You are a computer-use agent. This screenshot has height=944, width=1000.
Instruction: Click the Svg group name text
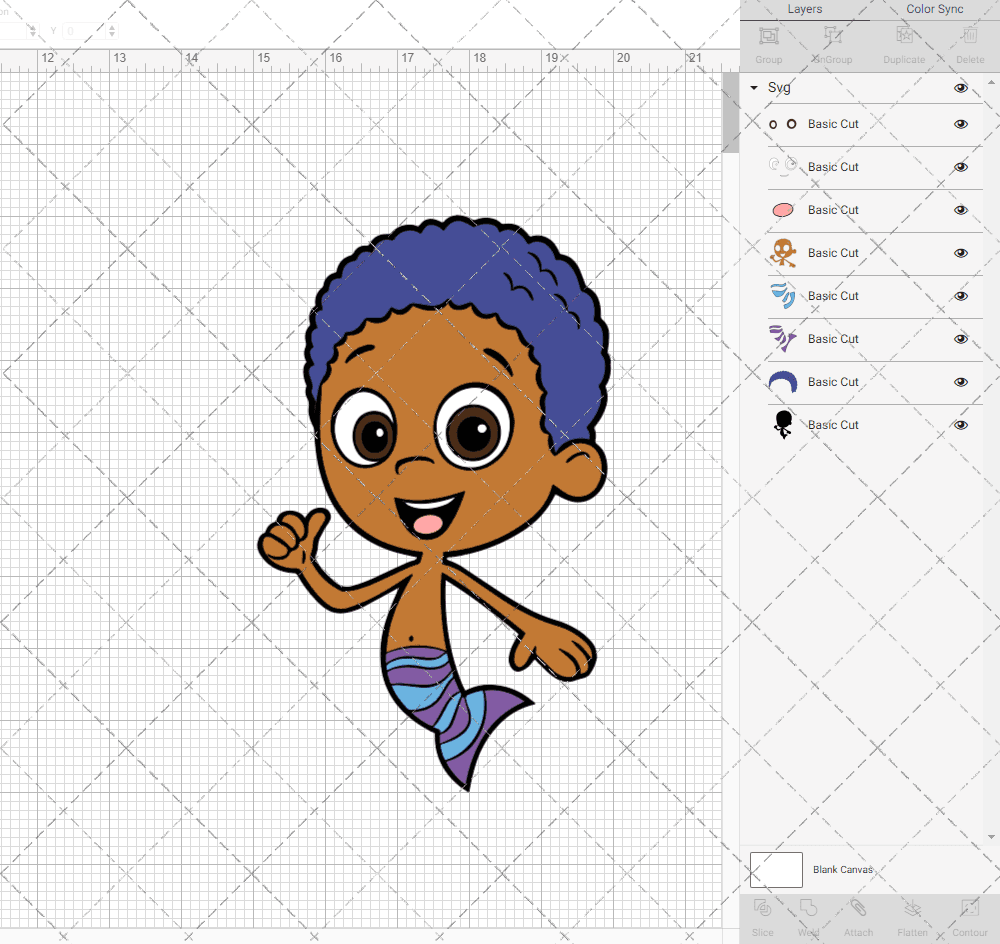[x=779, y=88]
